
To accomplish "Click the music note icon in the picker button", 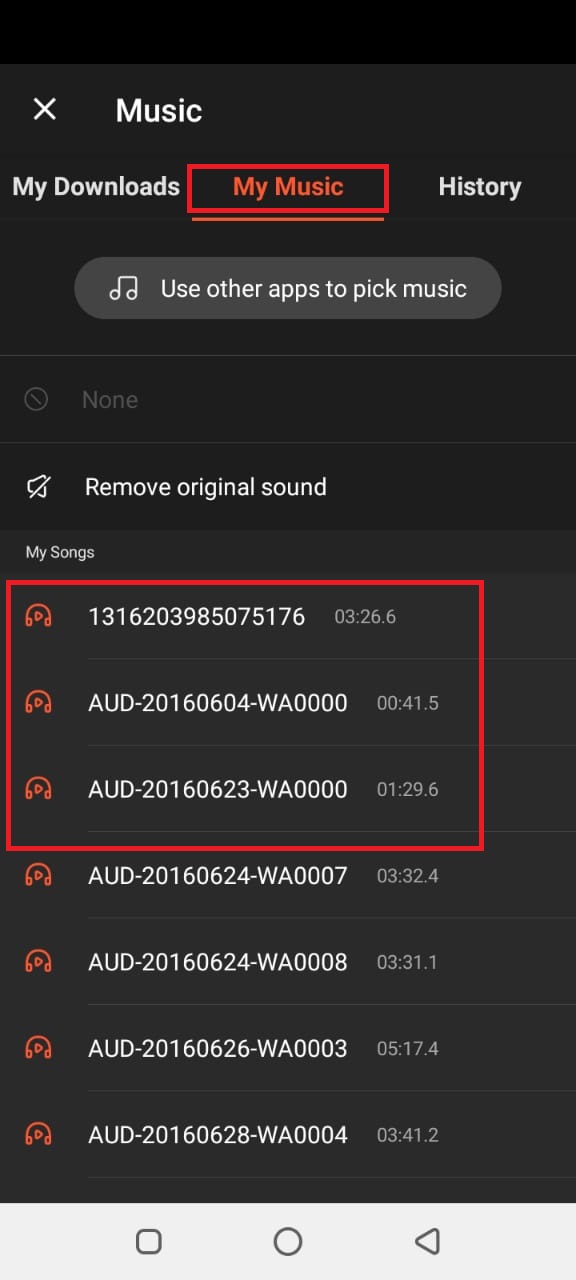I will (123, 289).
